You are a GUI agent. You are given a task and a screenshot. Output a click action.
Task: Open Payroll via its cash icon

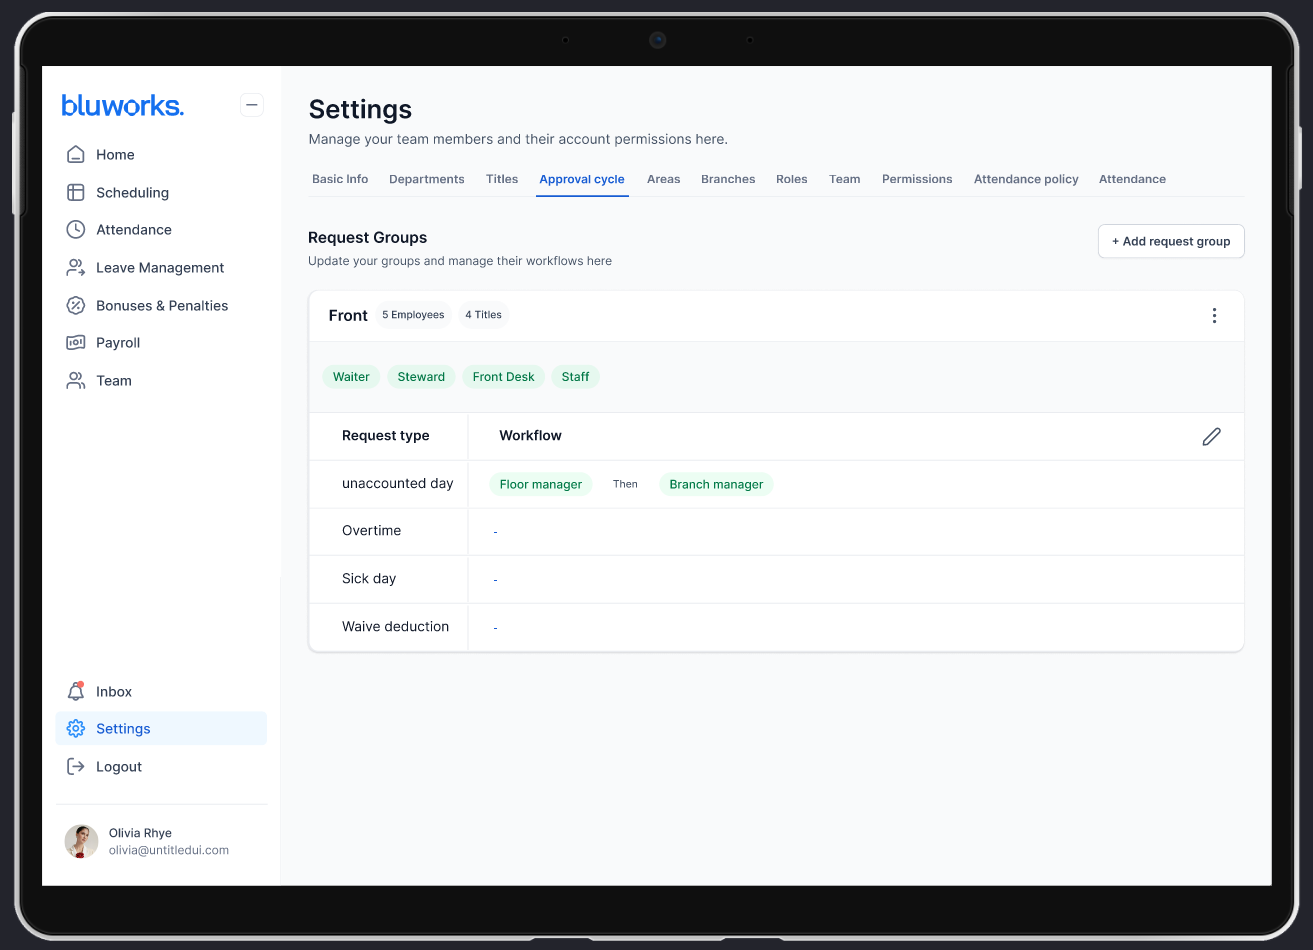click(x=75, y=343)
